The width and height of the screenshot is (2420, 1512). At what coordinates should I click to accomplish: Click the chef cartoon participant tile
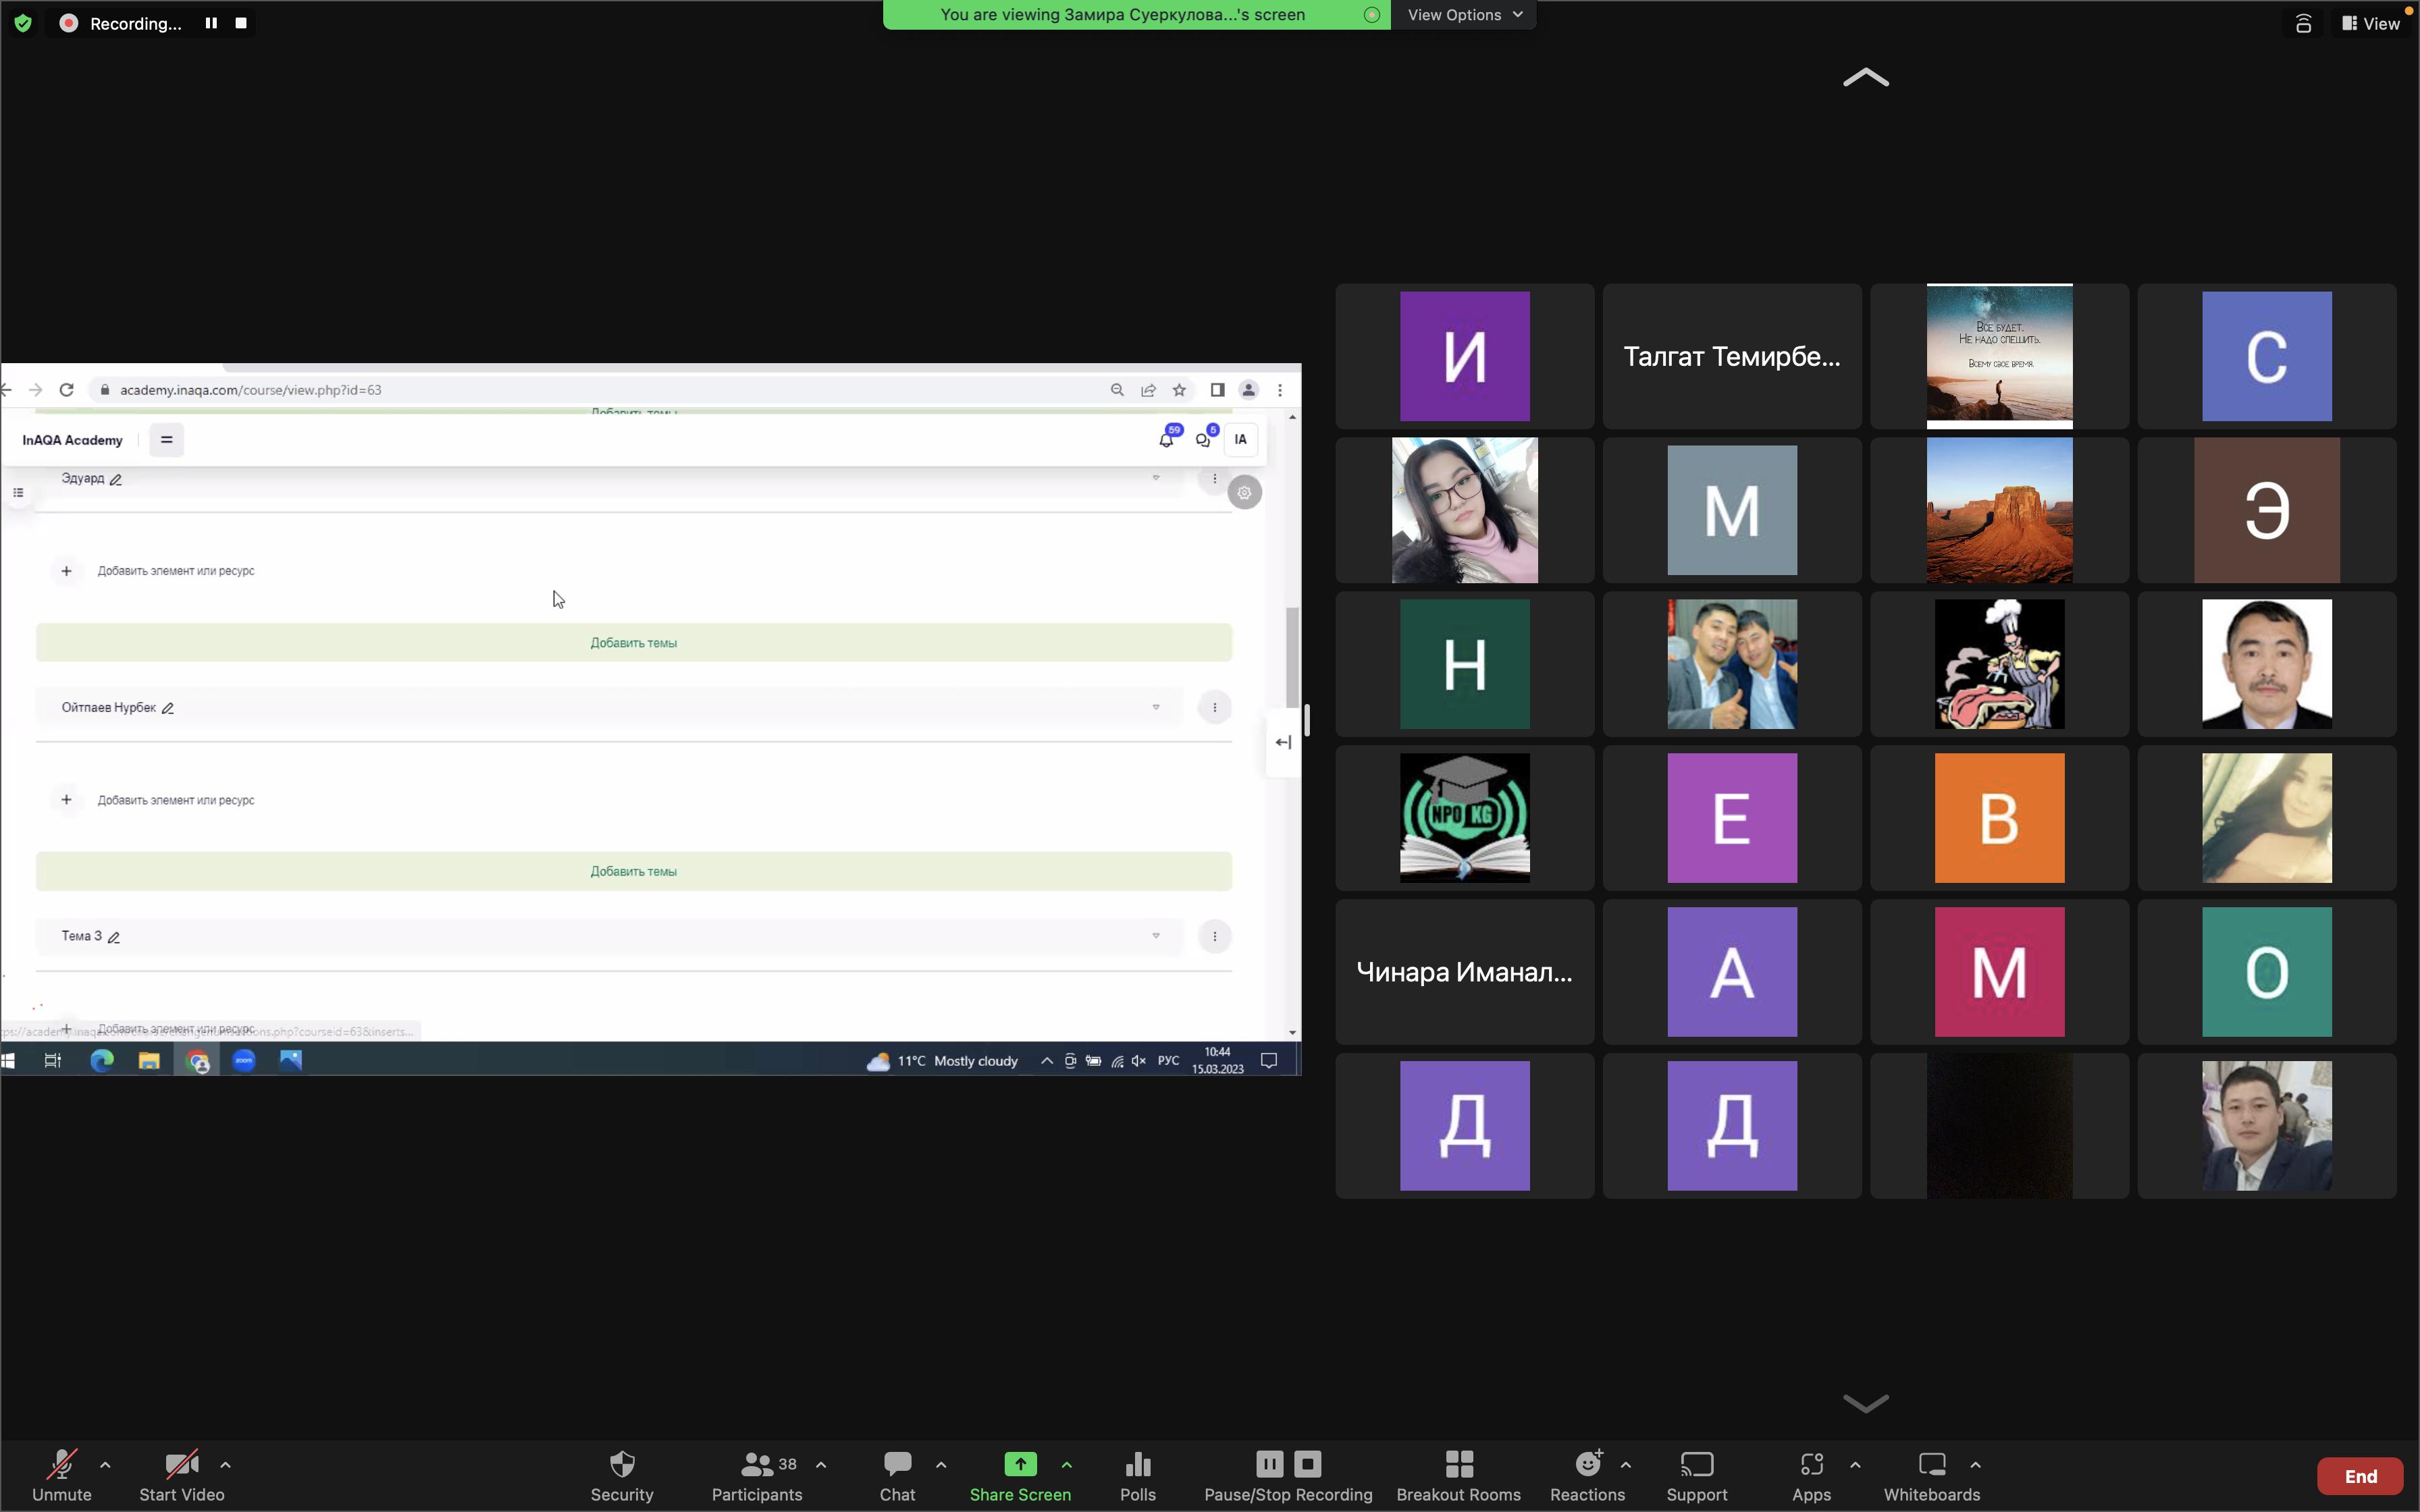point(1999,664)
